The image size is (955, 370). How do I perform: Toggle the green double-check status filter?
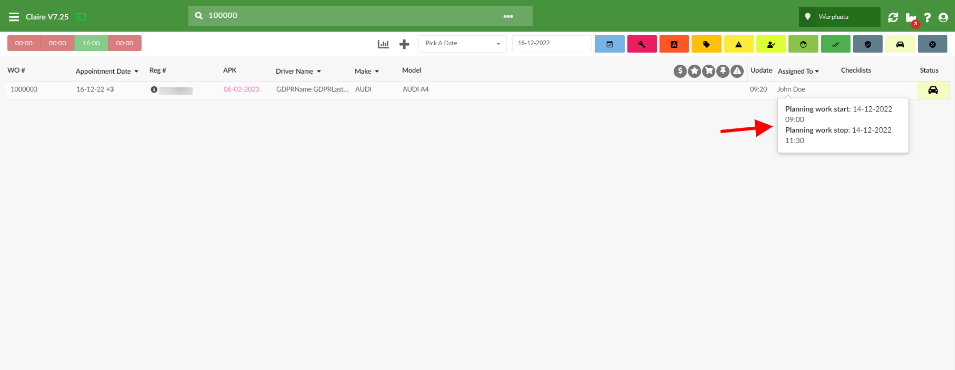836,44
